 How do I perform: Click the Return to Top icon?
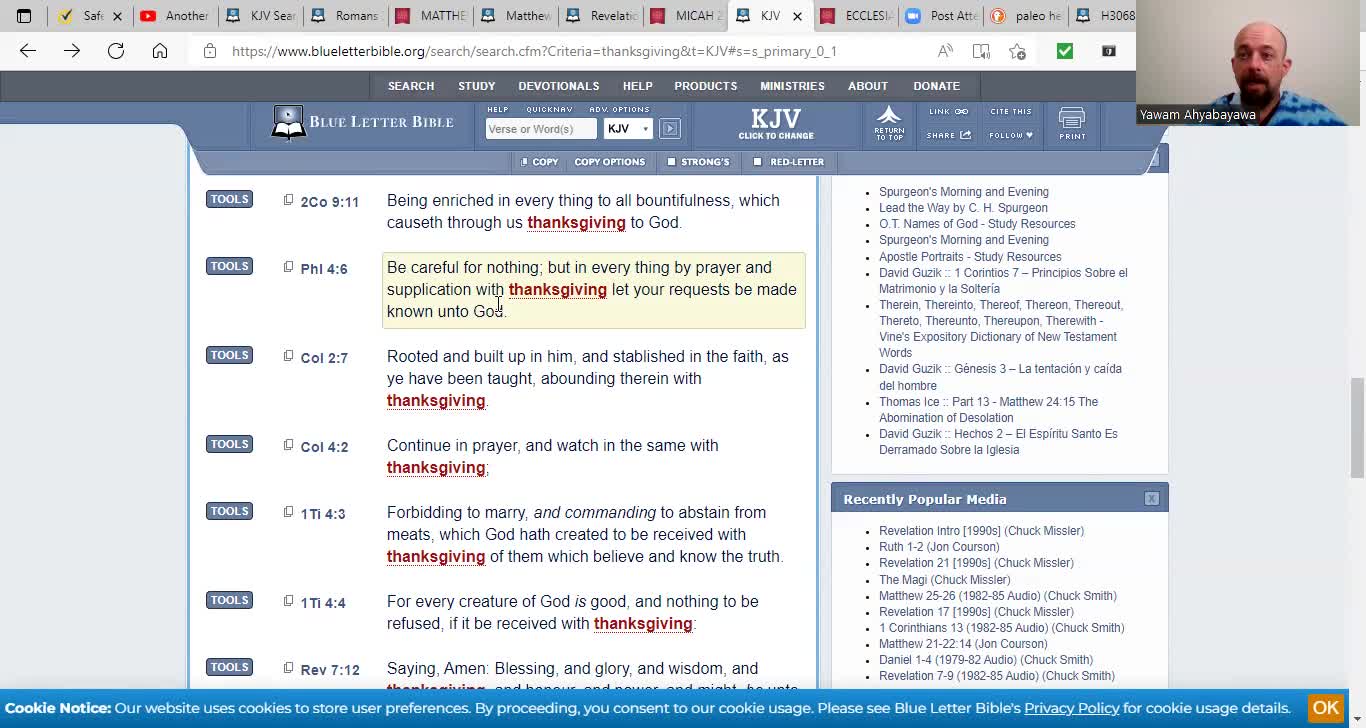(x=889, y=122)
